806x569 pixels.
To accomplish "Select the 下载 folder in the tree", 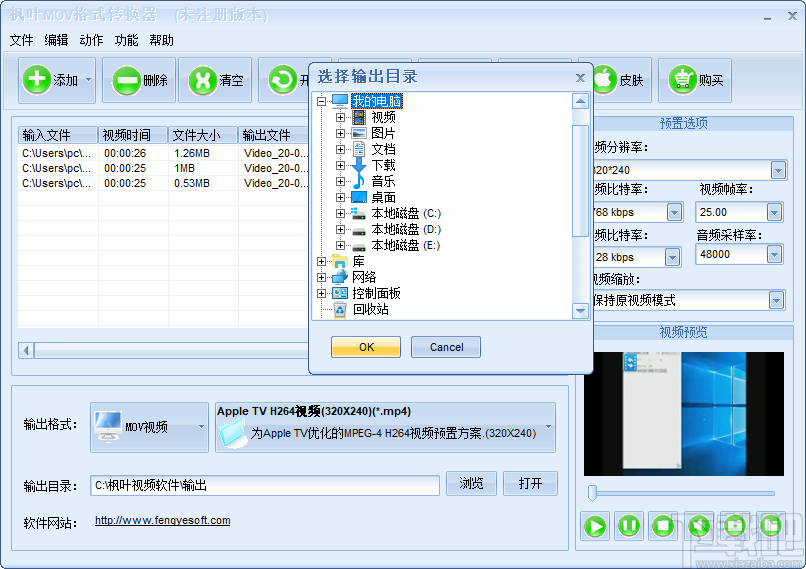I will click(383, 165).
